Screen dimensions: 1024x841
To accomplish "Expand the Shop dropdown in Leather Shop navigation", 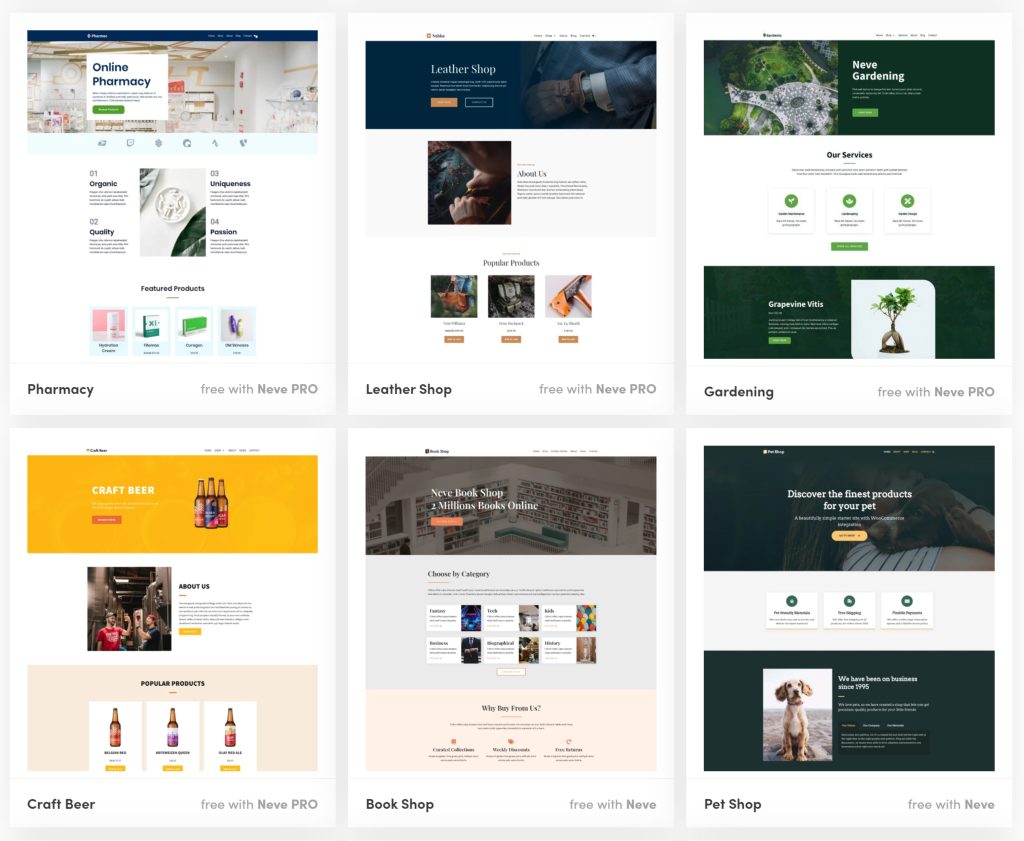I will pyautogui.click(x=548, y=36).
